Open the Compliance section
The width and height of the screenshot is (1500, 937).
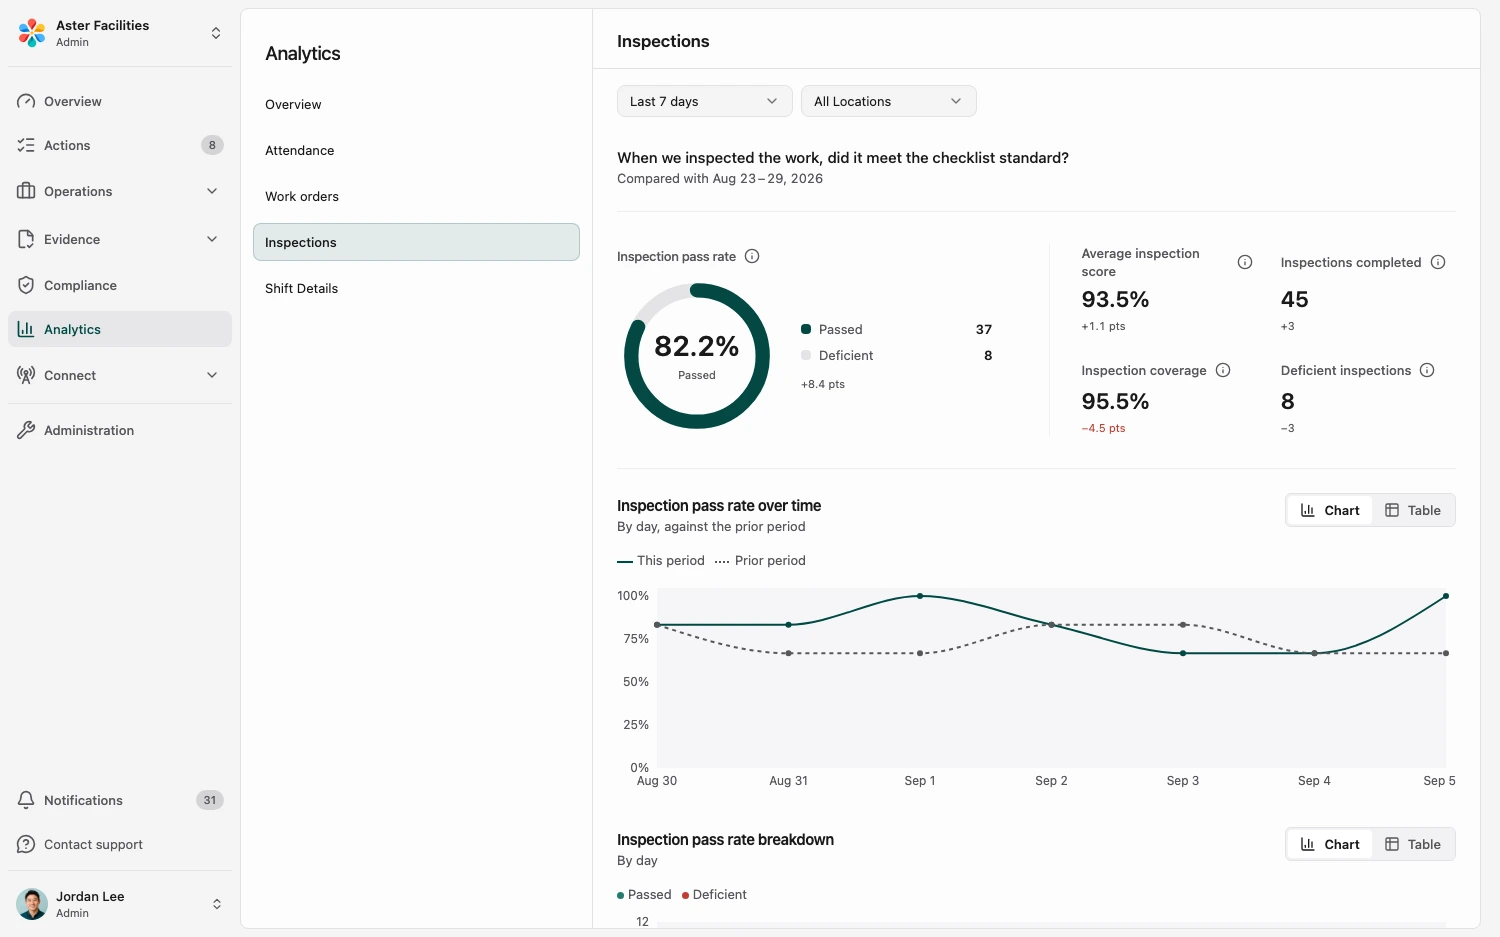120,285
